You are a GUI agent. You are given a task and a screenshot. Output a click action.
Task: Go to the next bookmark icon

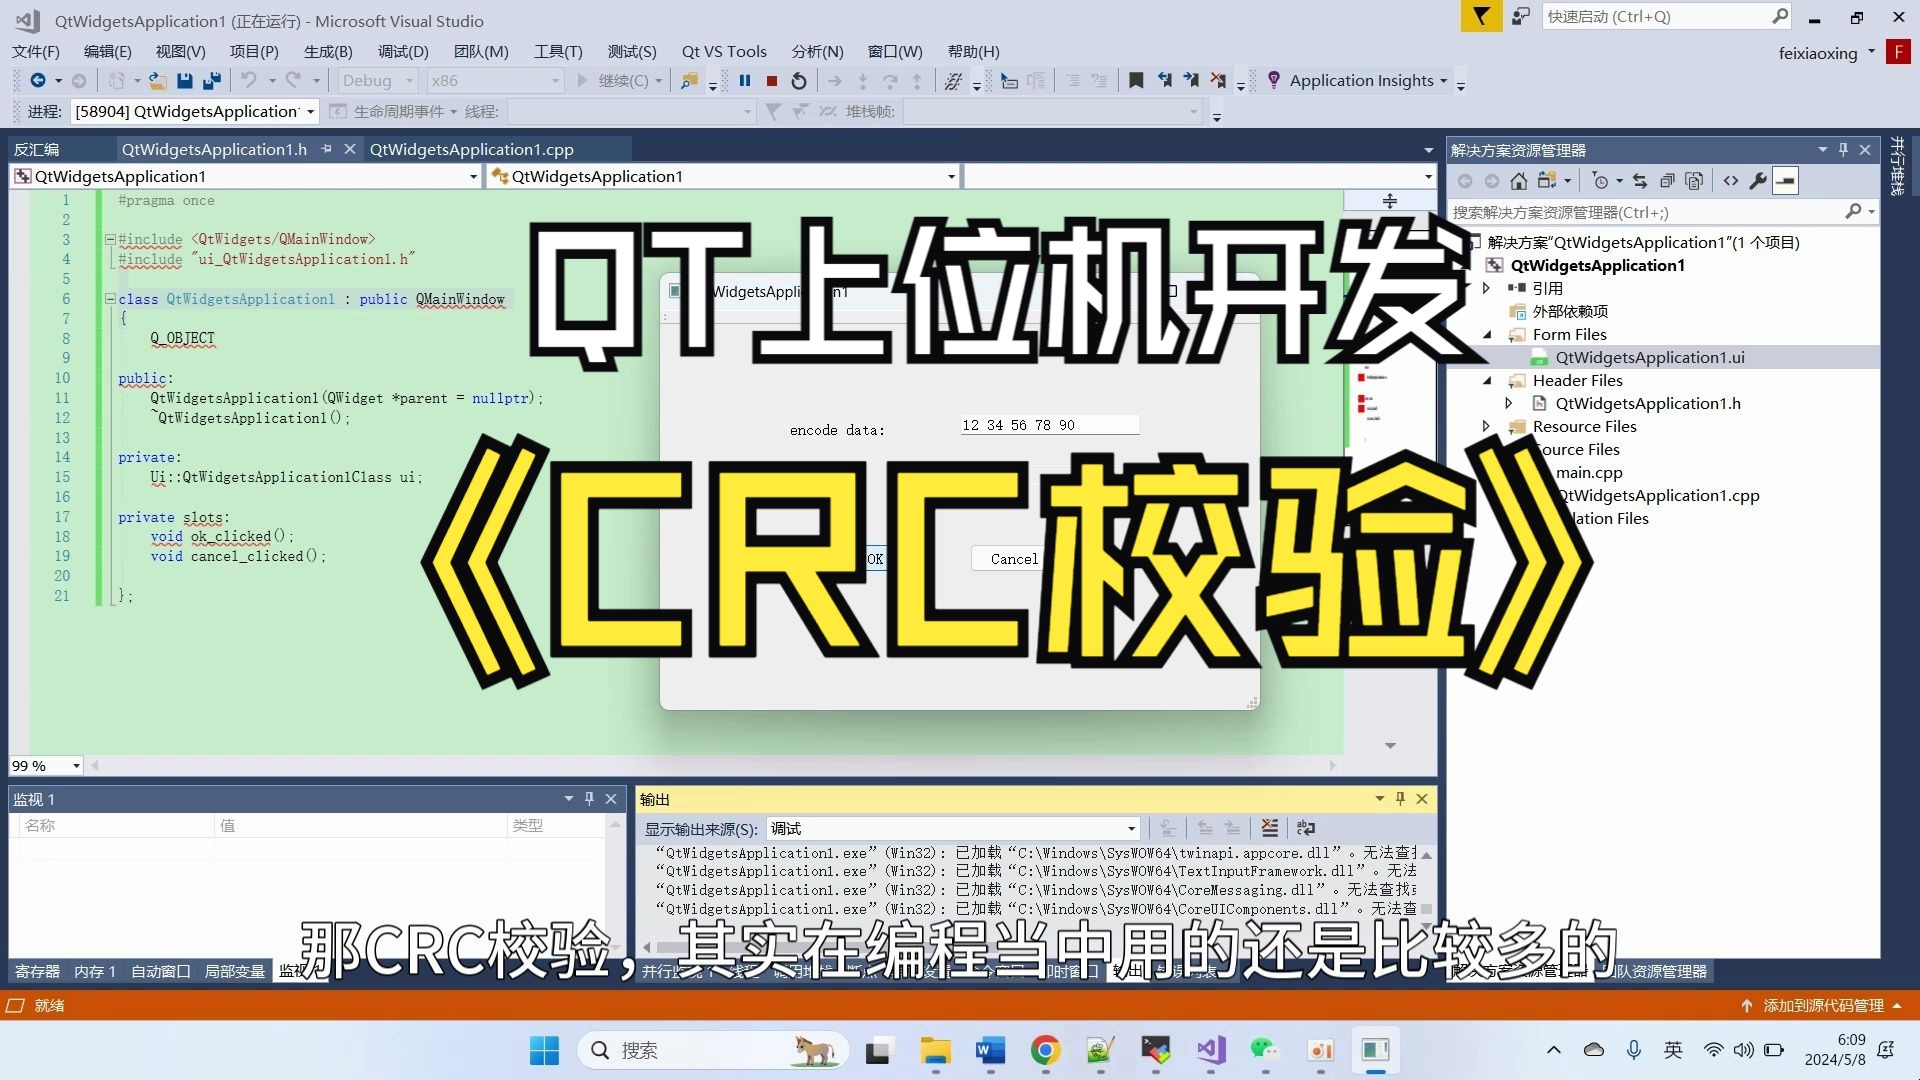point(1191,81)
